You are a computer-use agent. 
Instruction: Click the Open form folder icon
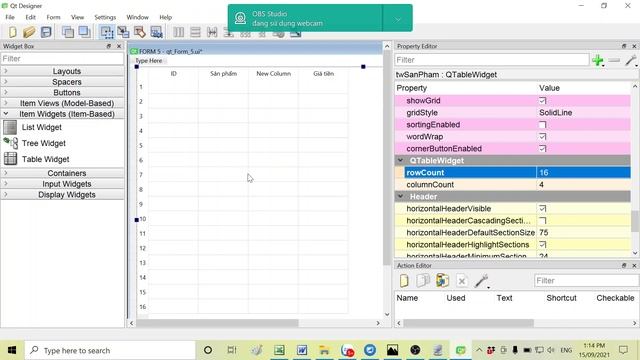[x=29, y=32]
